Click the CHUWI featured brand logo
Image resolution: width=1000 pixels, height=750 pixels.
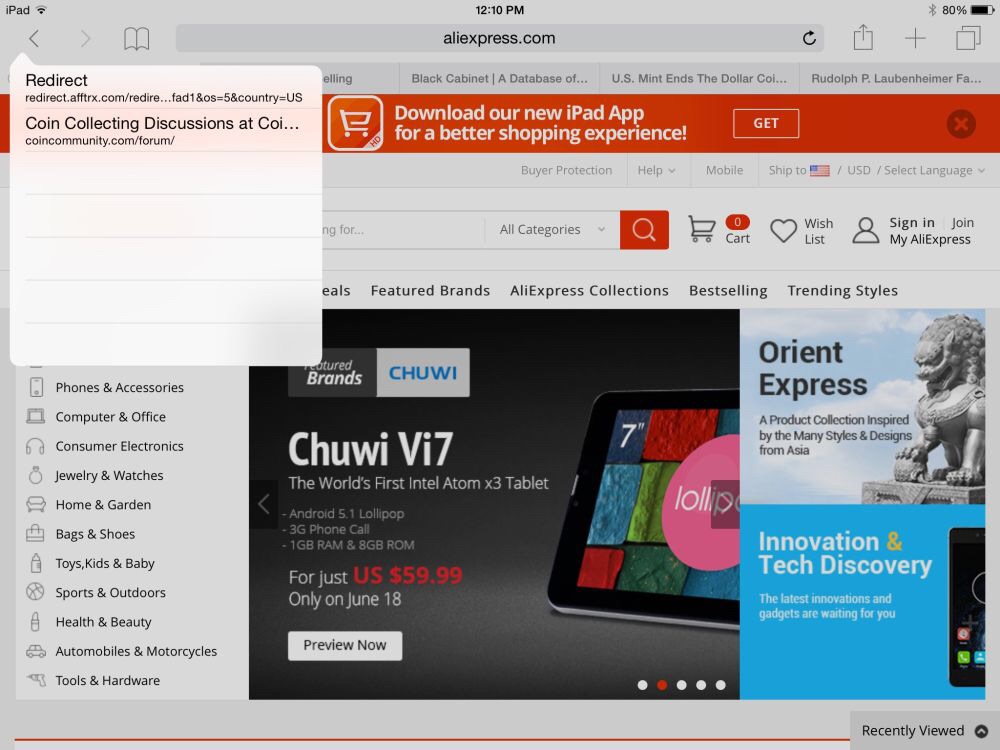point(423,372)
